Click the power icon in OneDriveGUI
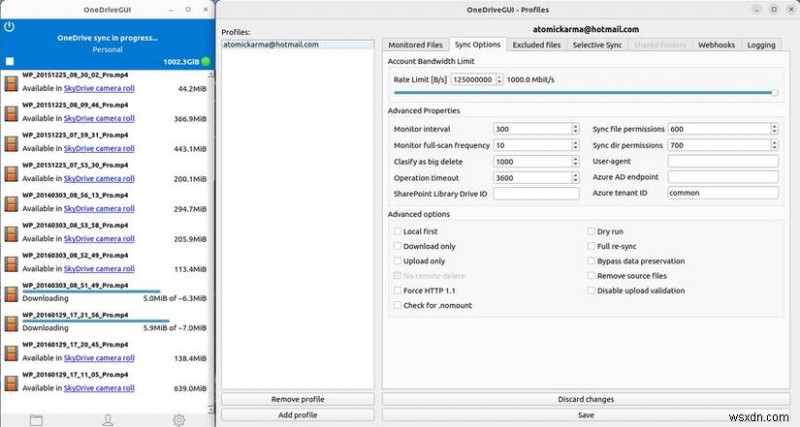Image resolution: width=800 pixels, height=427 pixels. click(9, 27)
